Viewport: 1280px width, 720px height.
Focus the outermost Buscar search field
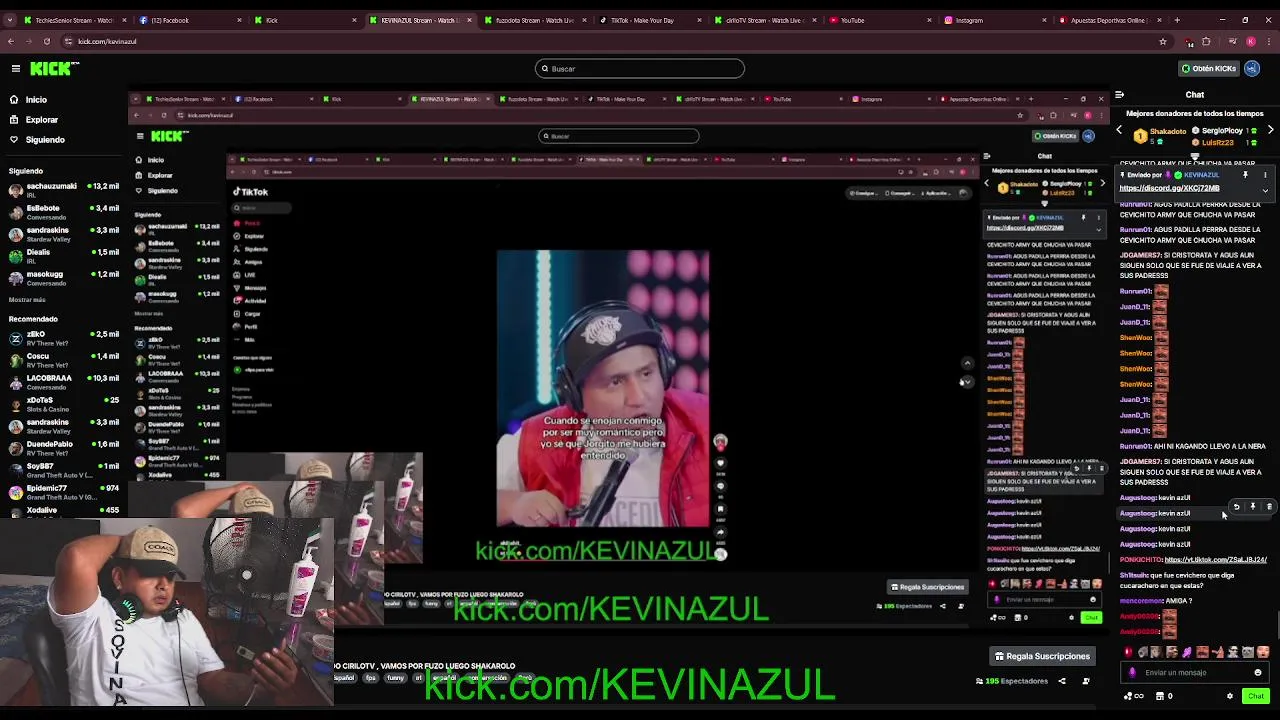[640, 68]
